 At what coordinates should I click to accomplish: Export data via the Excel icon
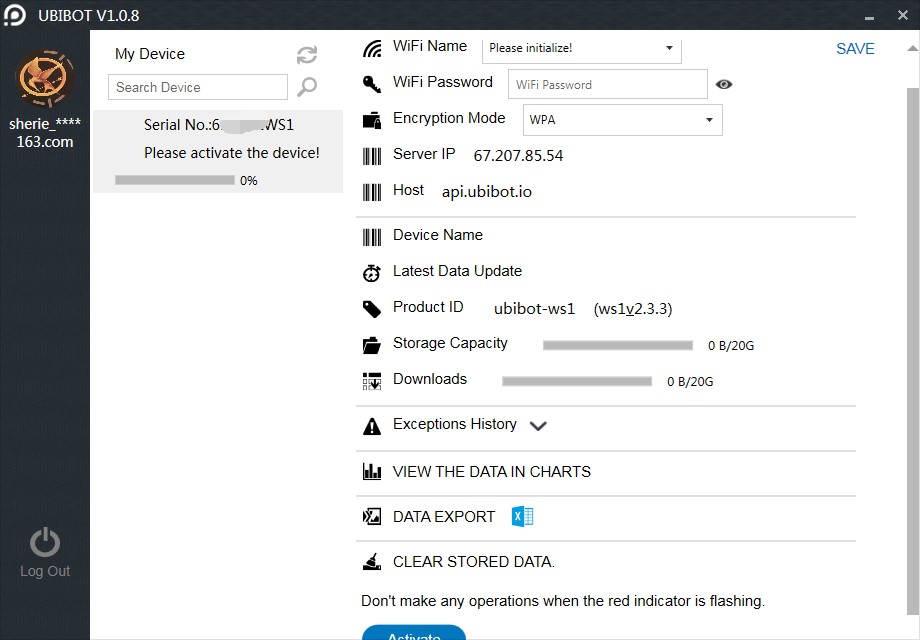(x=522, y=516)
